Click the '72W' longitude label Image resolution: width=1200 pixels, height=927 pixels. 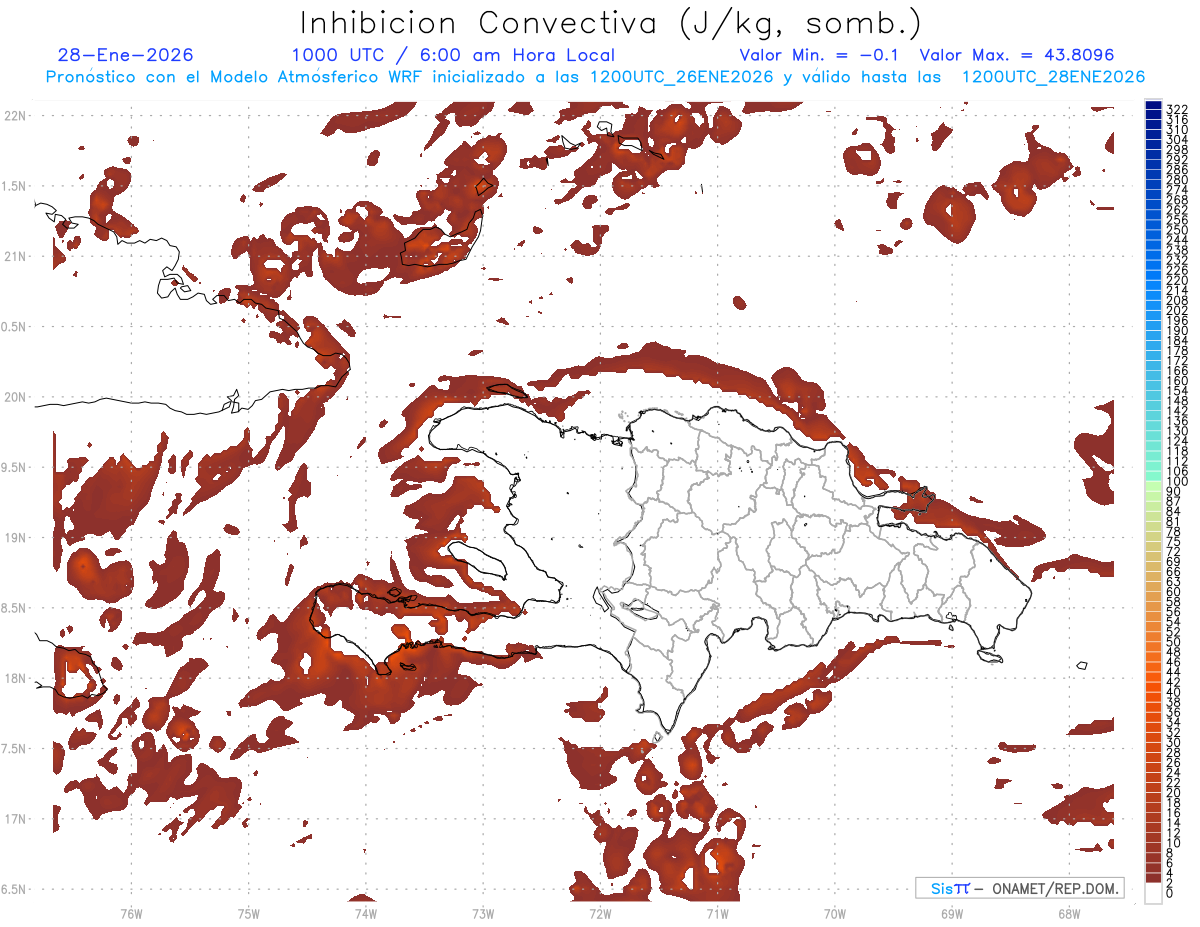tap(600, 913)
